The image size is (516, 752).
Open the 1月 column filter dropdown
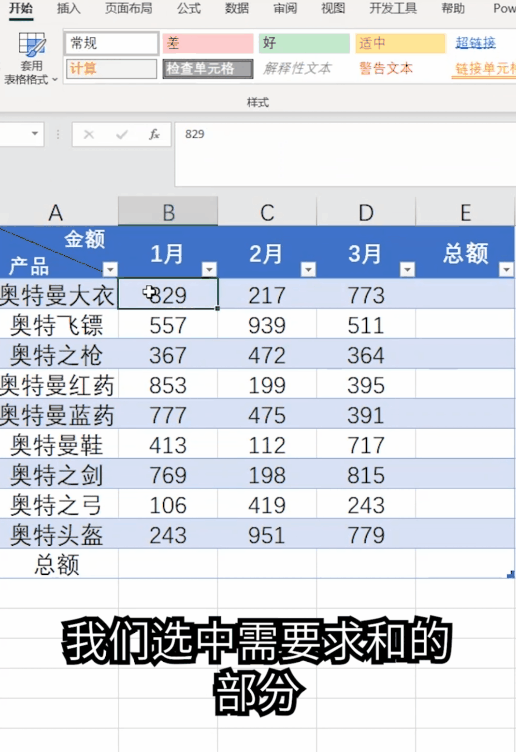click(209, 269)
